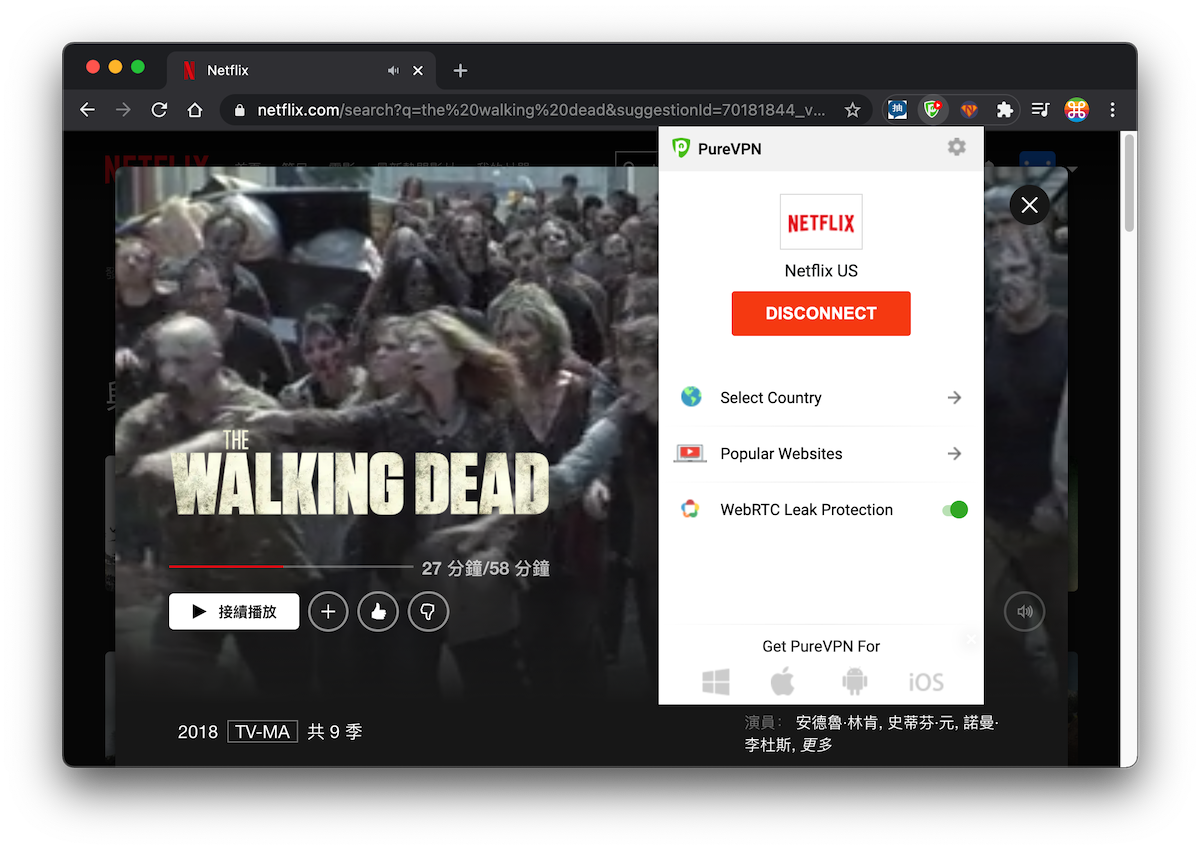
Task: Click the red shield extension icon right of PureVPN
Action: (x=969, y=110)
